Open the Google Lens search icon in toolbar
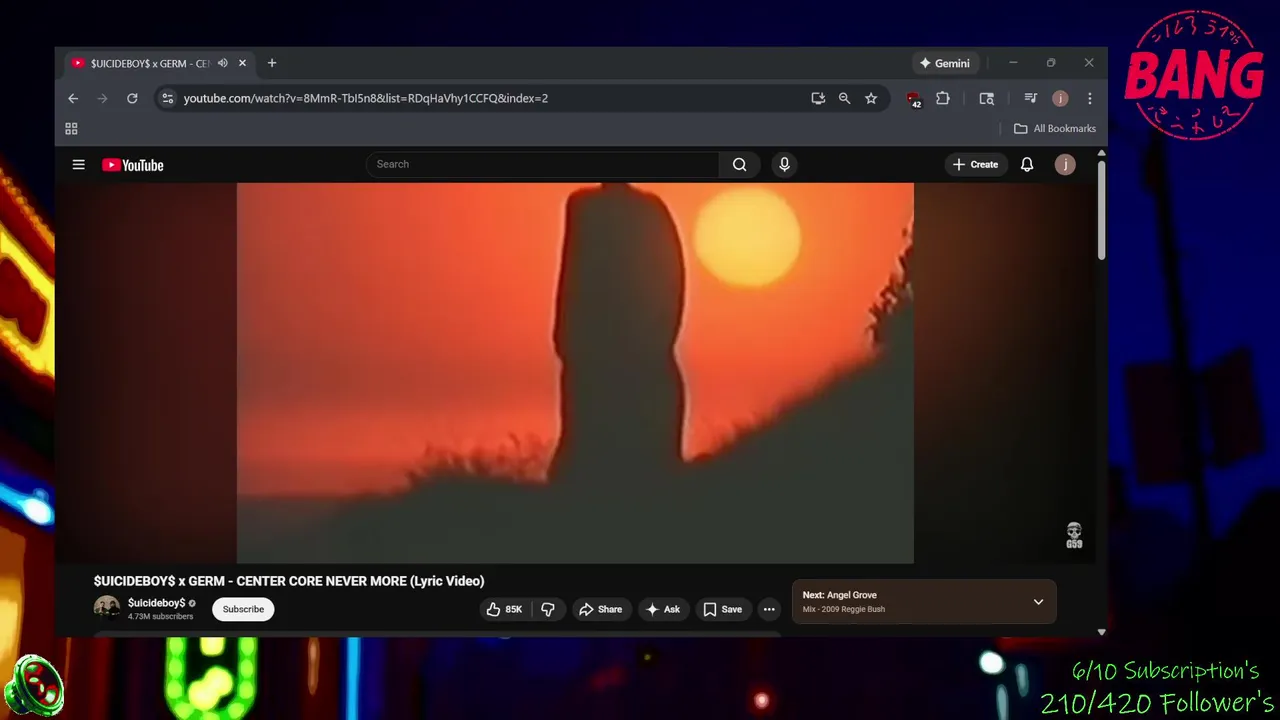 986,98
